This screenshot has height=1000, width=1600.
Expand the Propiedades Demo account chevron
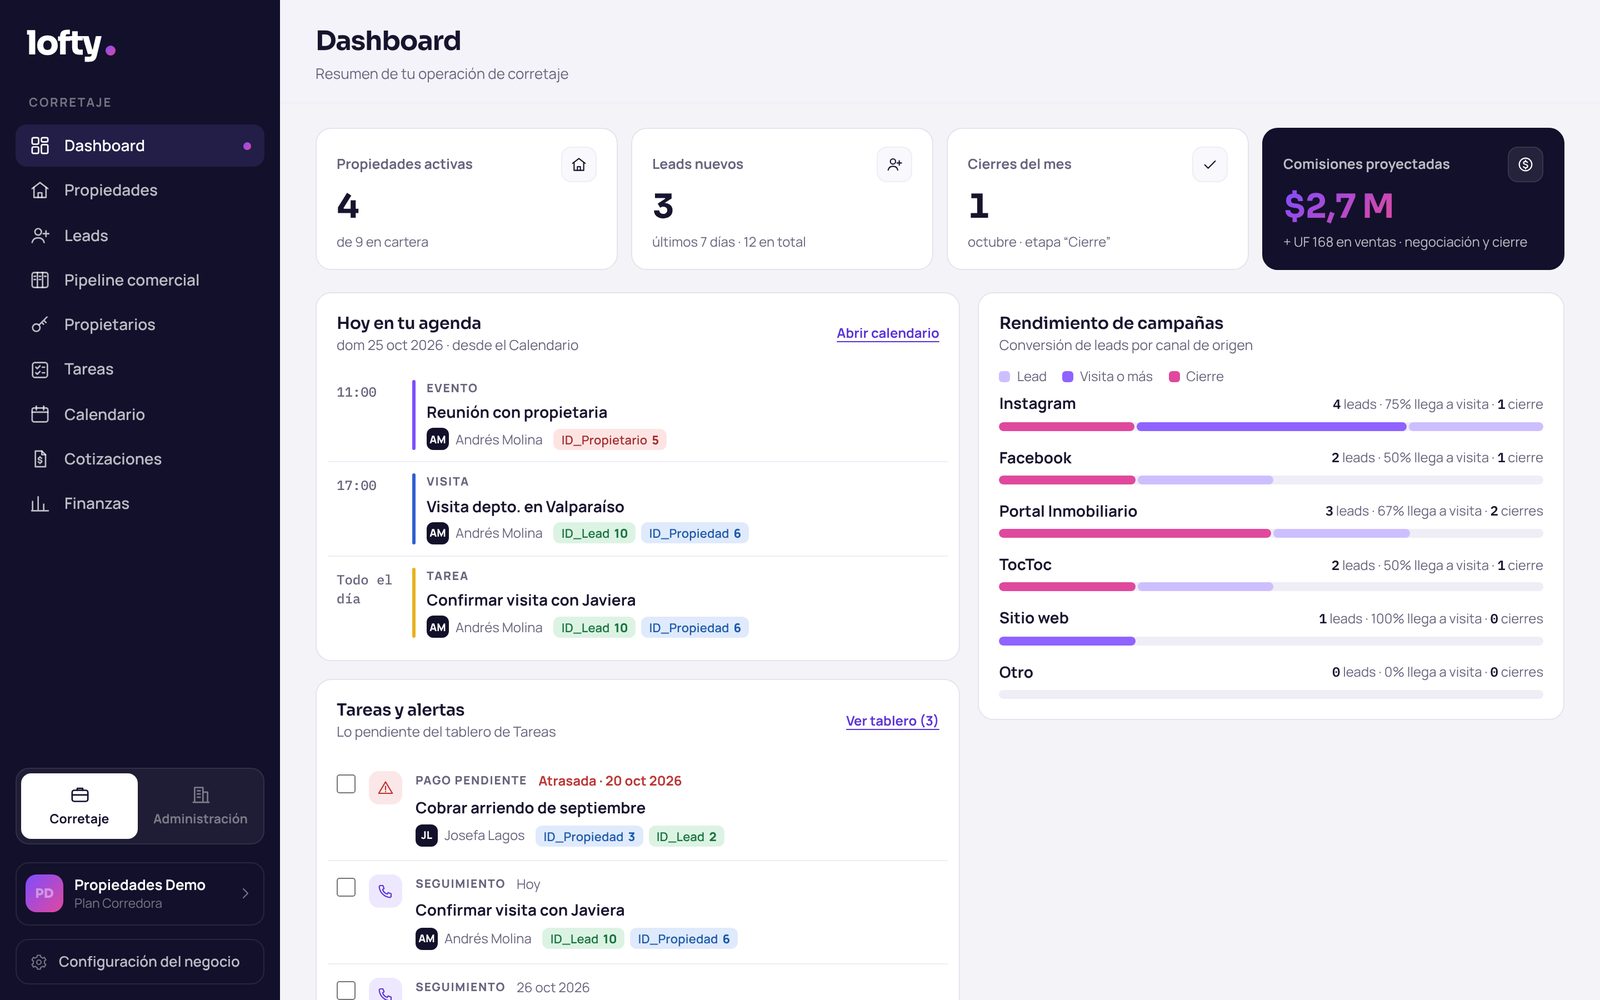[x=245, y=893]
